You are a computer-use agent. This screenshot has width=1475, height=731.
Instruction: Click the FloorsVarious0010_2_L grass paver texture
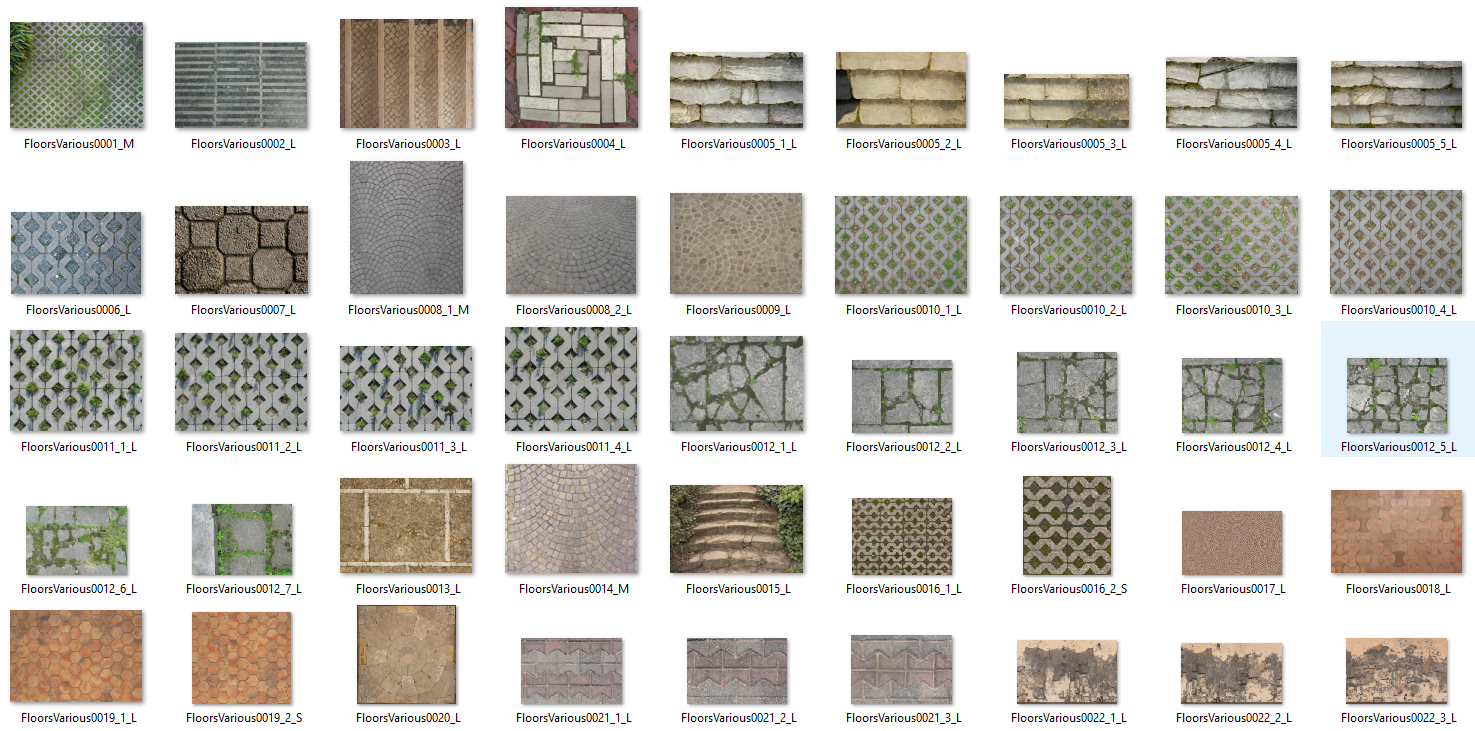[1066, 245]
